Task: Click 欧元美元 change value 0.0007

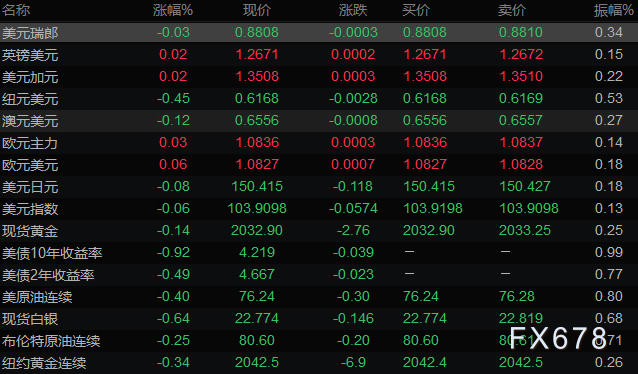Action: [x=353, y=164]
